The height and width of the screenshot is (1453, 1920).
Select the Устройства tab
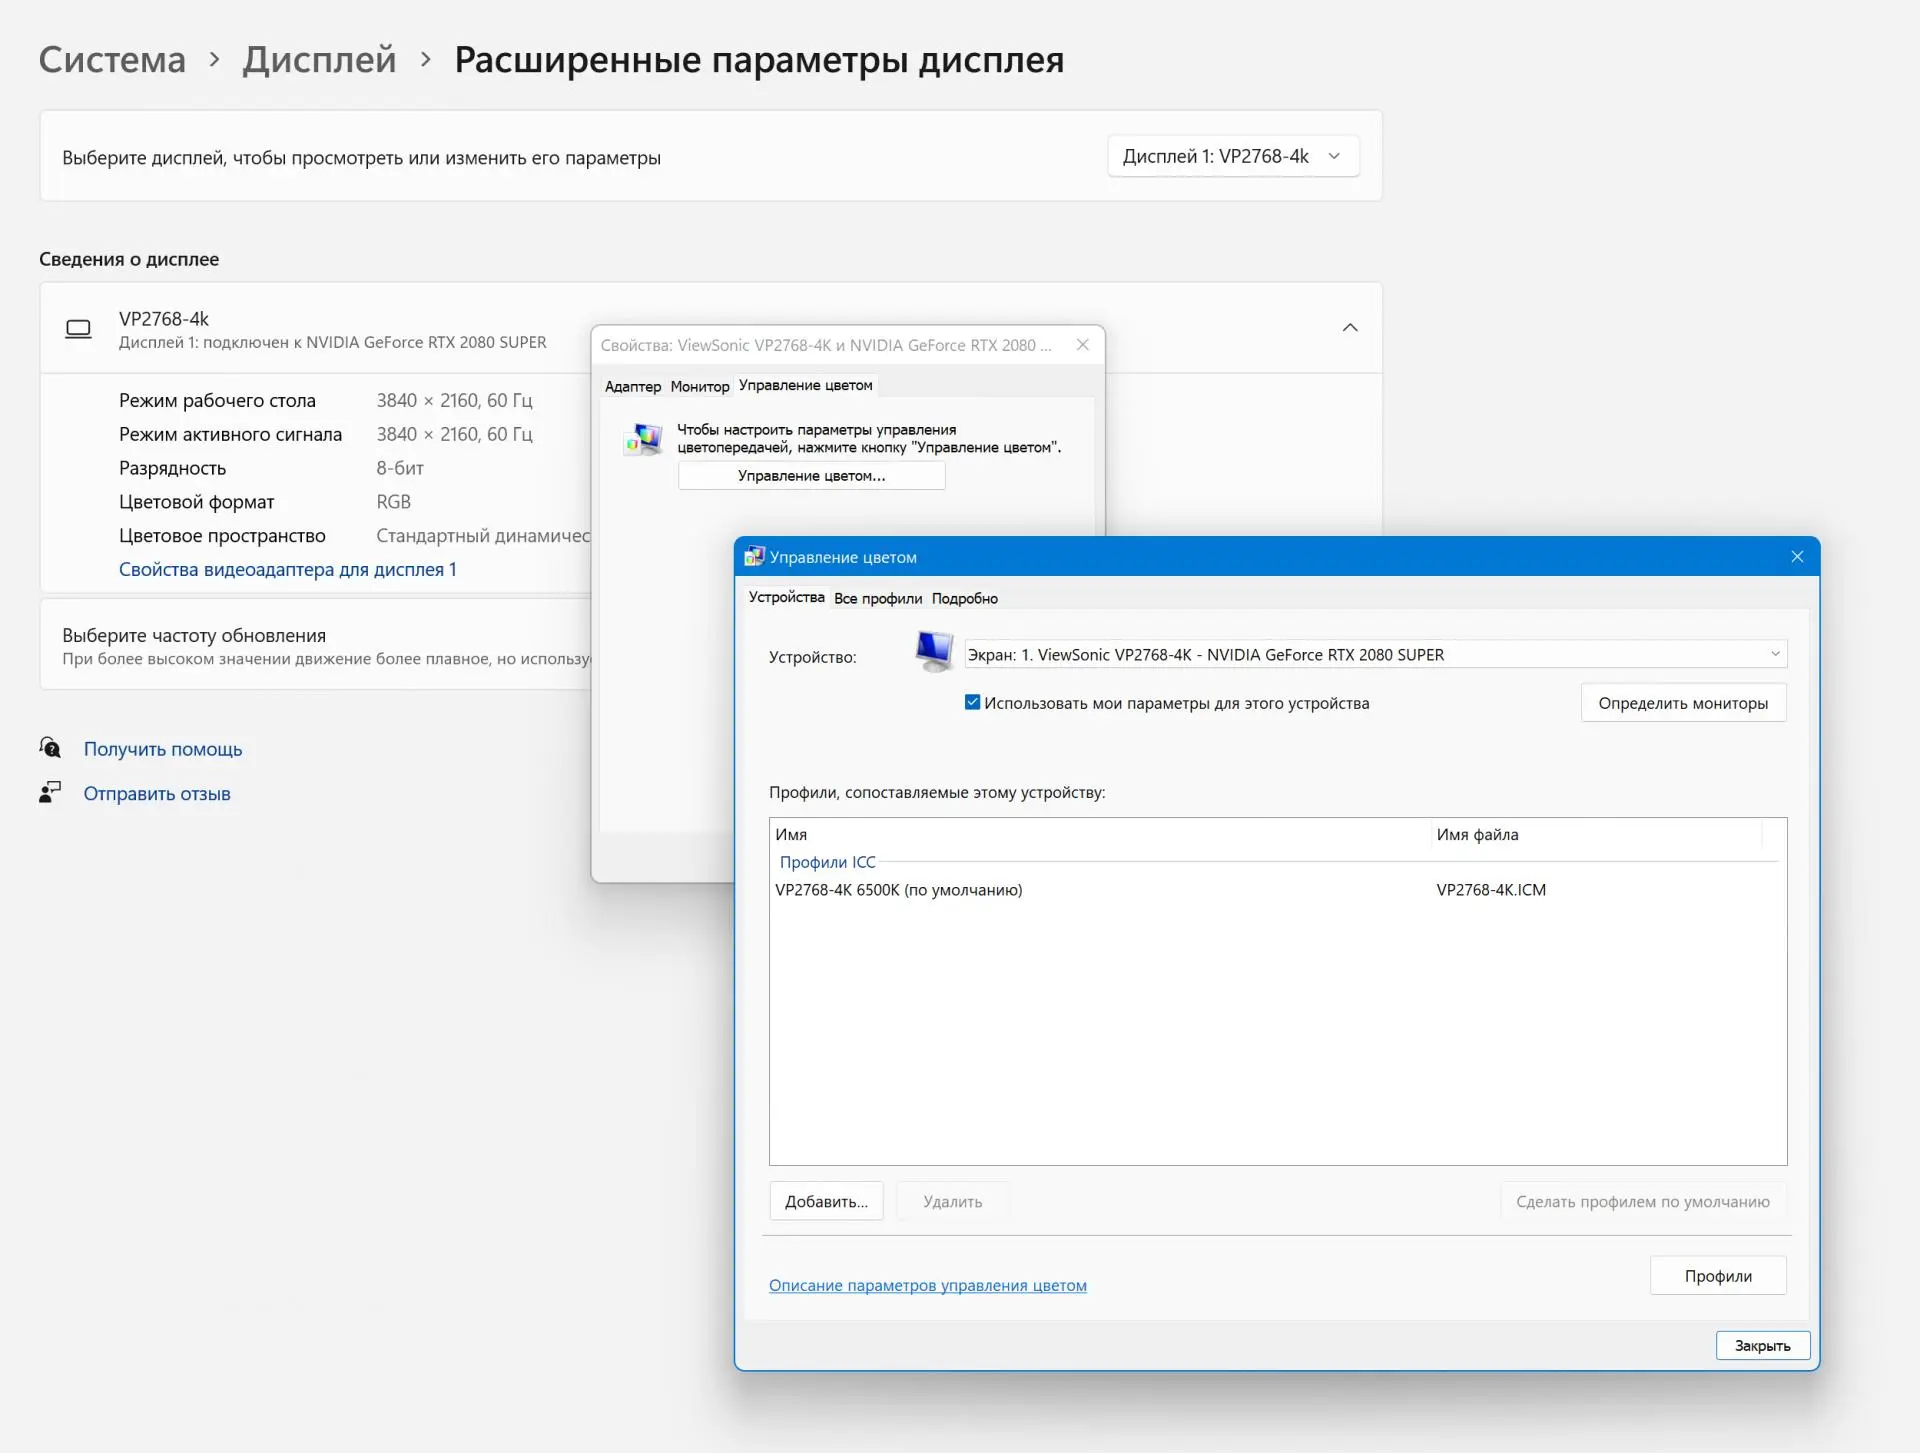click(787, 597)
